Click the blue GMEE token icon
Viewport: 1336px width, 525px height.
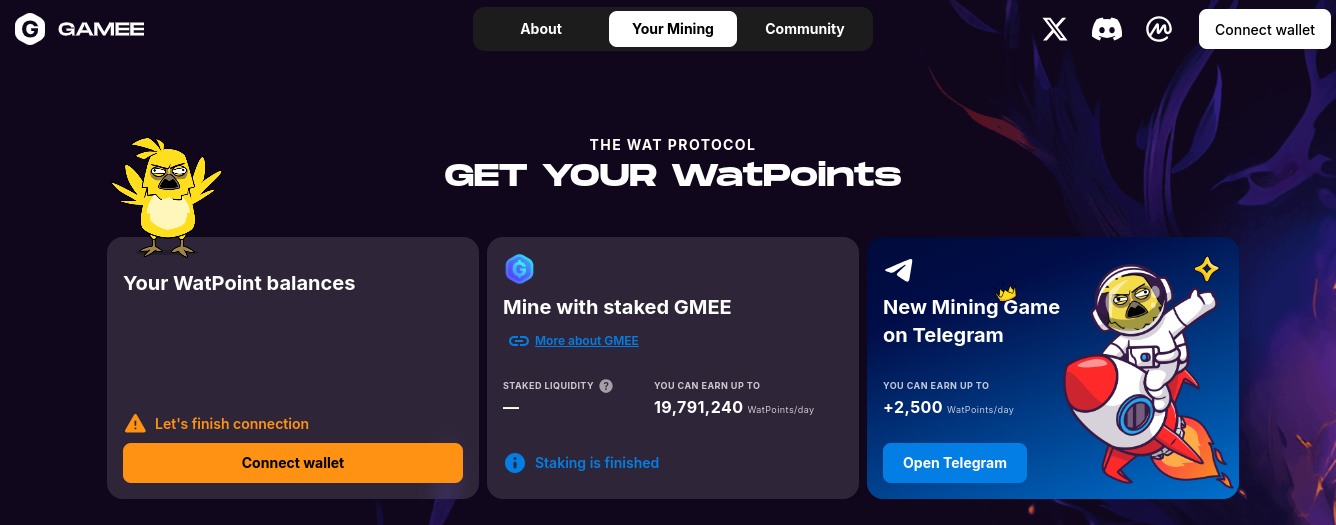tap(519, 268)
